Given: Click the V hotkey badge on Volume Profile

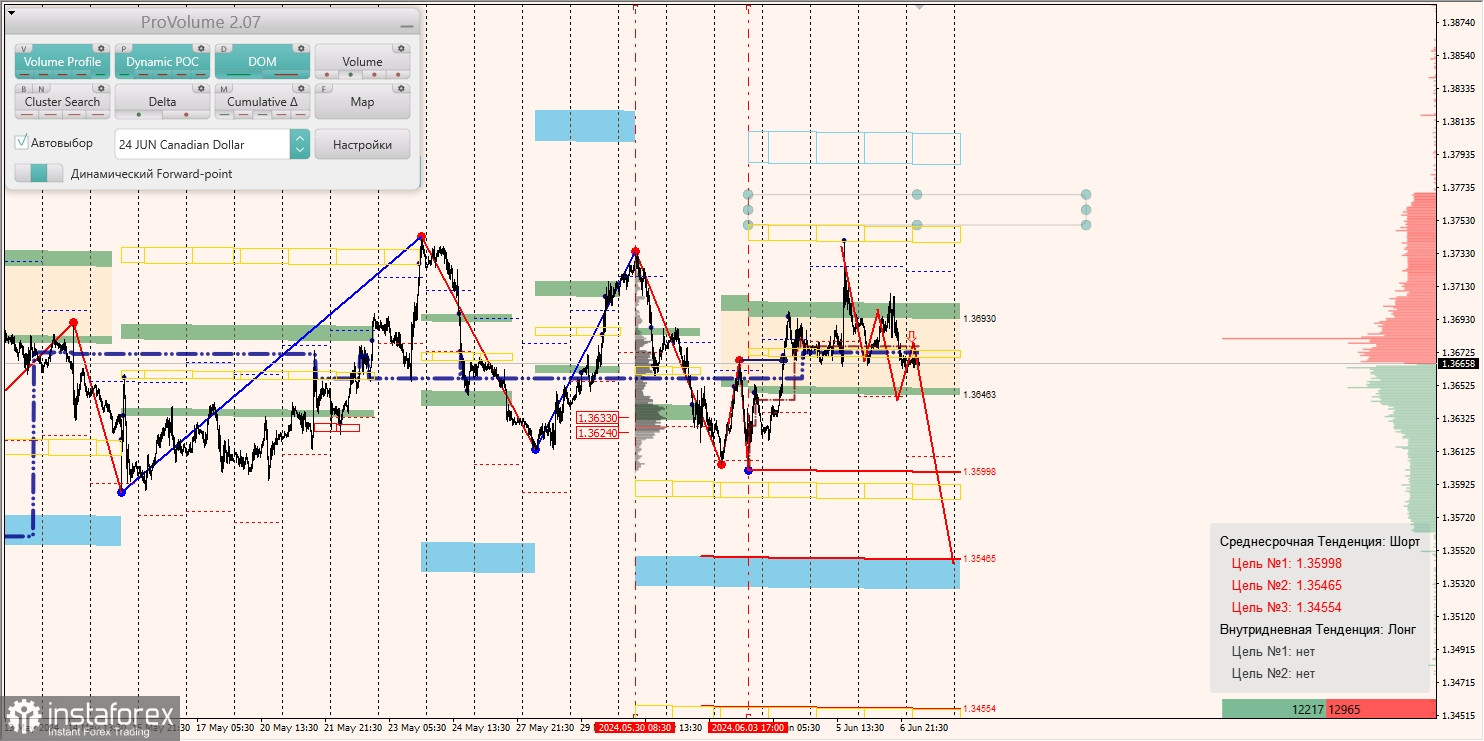Looking at the screenshot, I should [x=24, y=49].
